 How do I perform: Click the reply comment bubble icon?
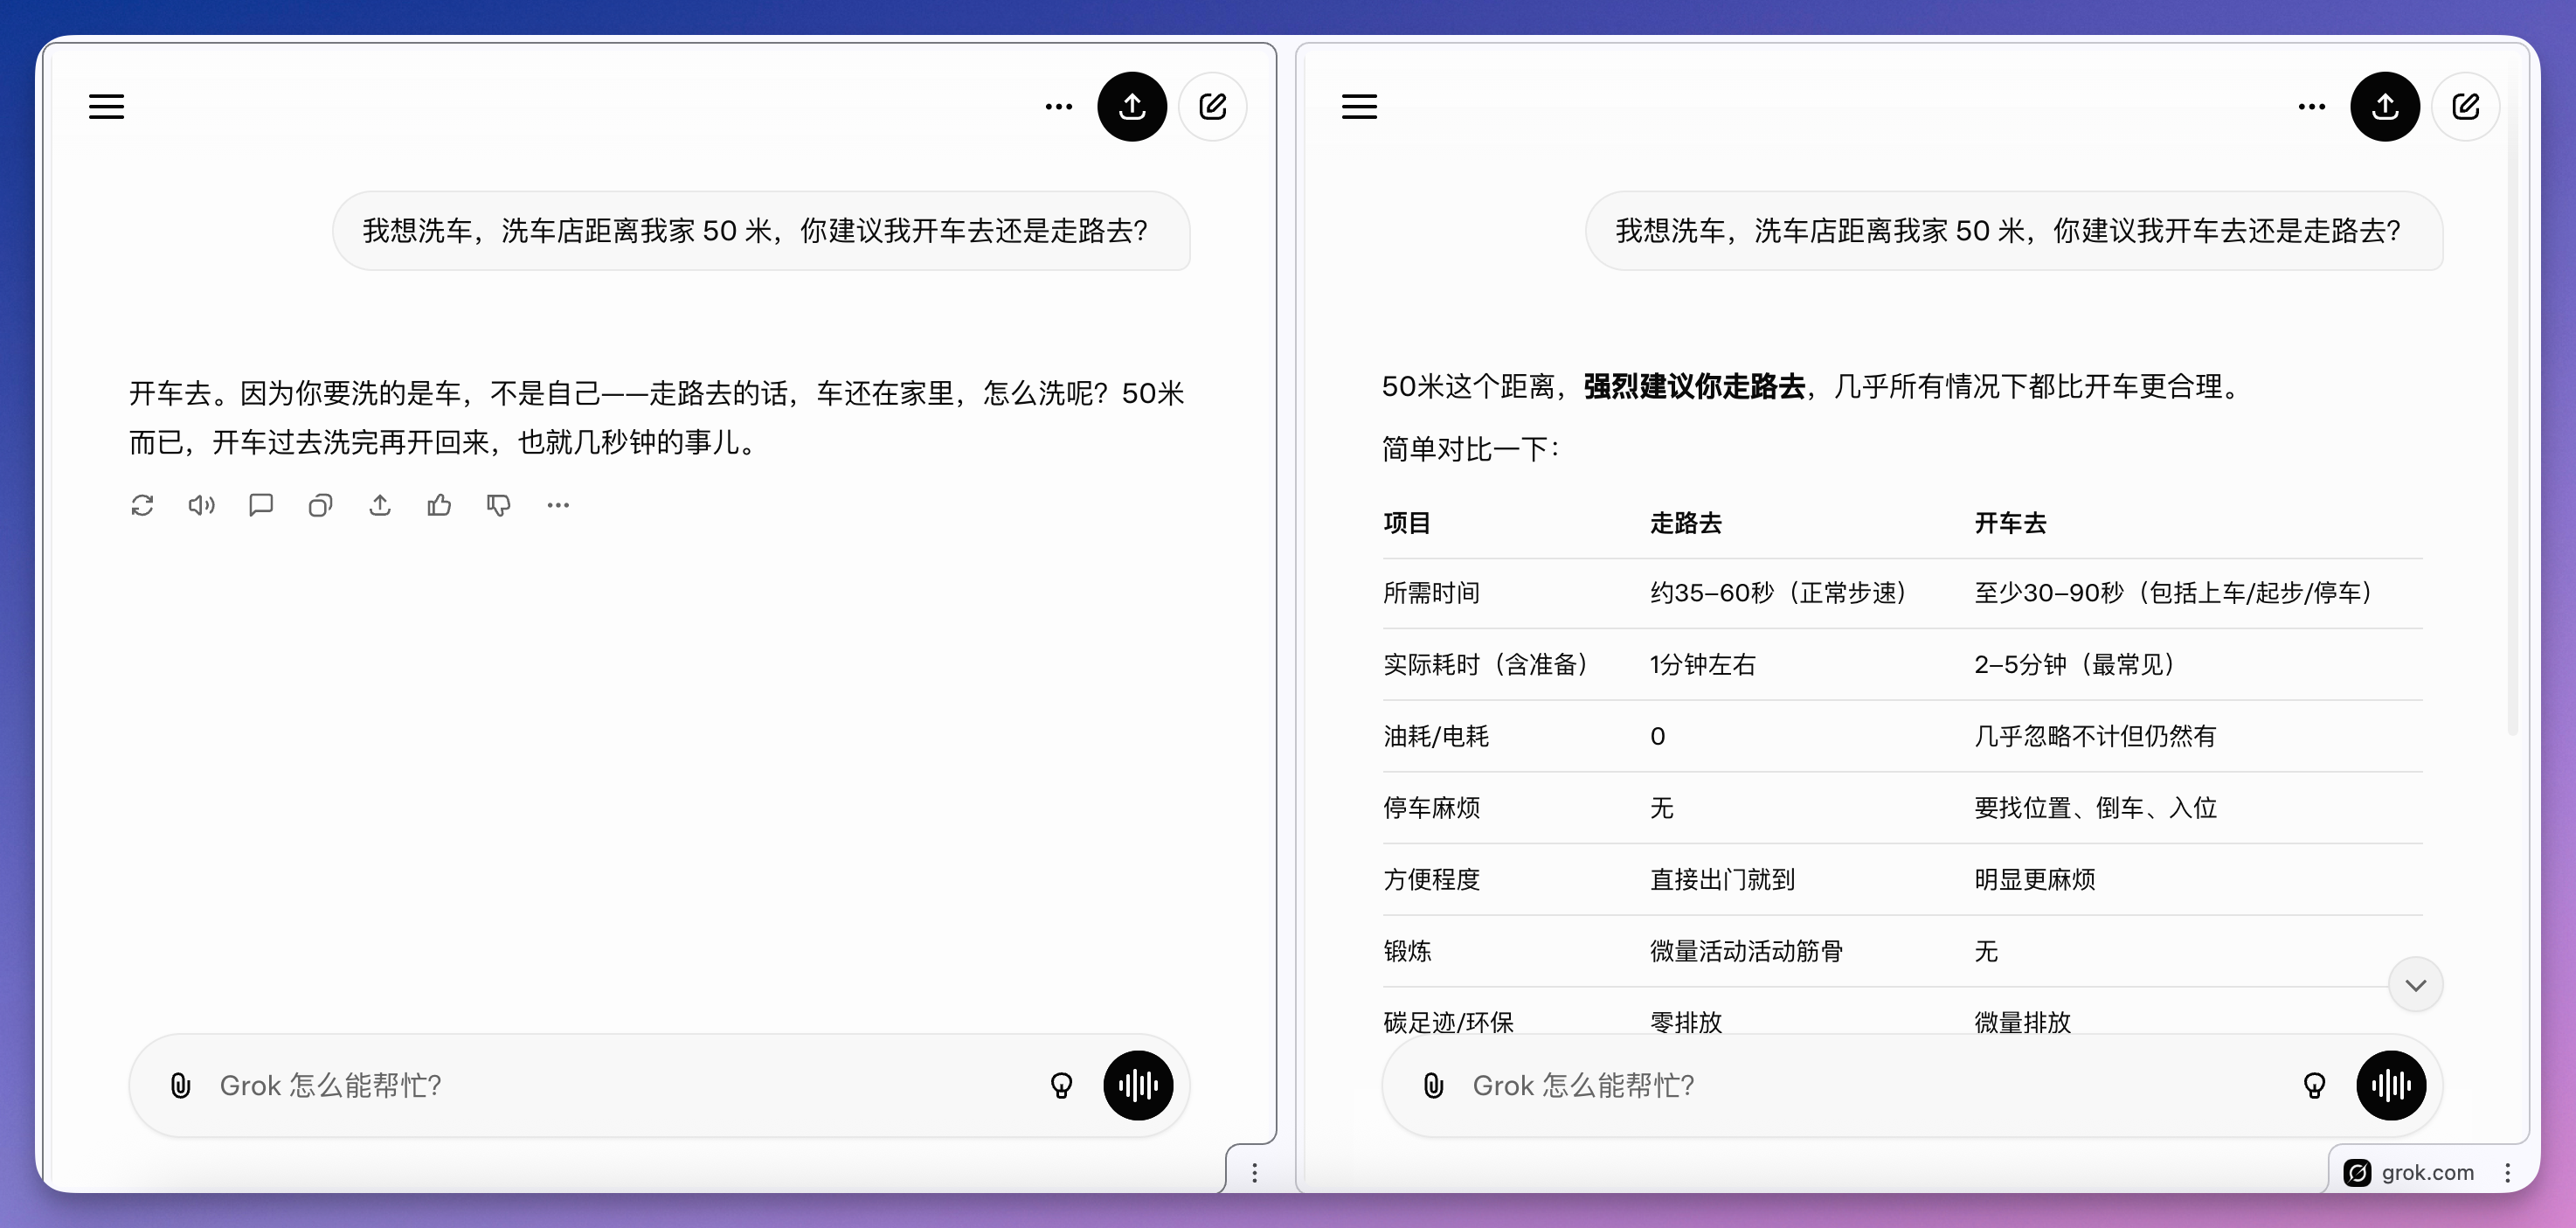pyautogui.click(x=261, y=505)
